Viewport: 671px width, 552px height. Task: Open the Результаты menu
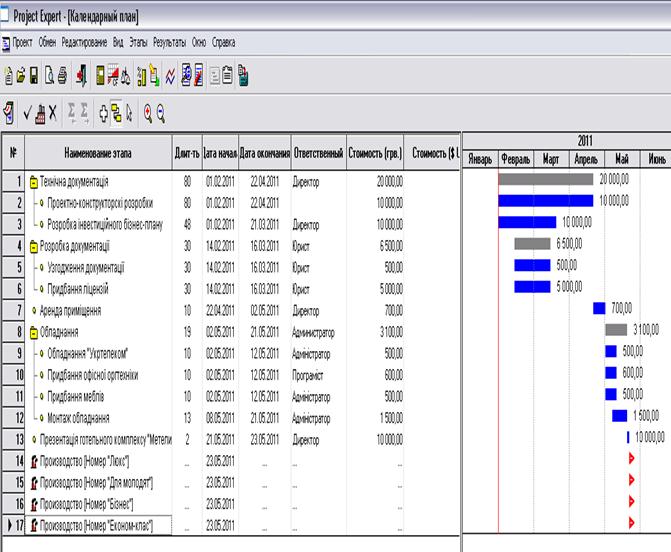pos(168,43)
